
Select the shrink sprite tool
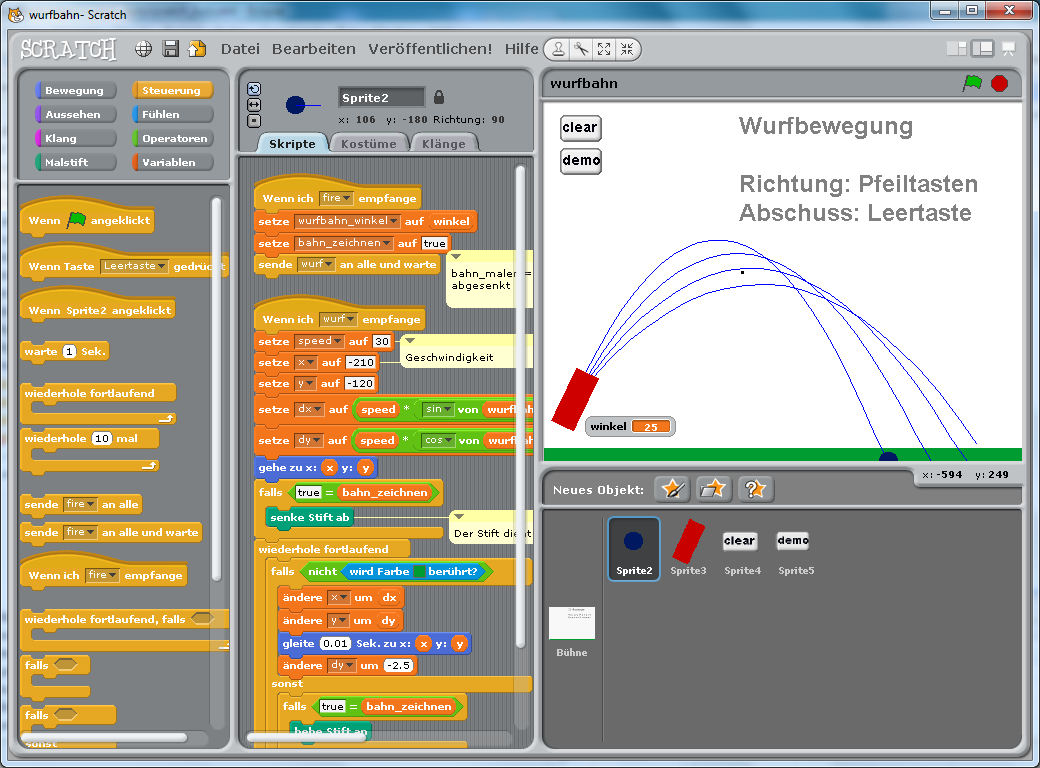[627, 49]
